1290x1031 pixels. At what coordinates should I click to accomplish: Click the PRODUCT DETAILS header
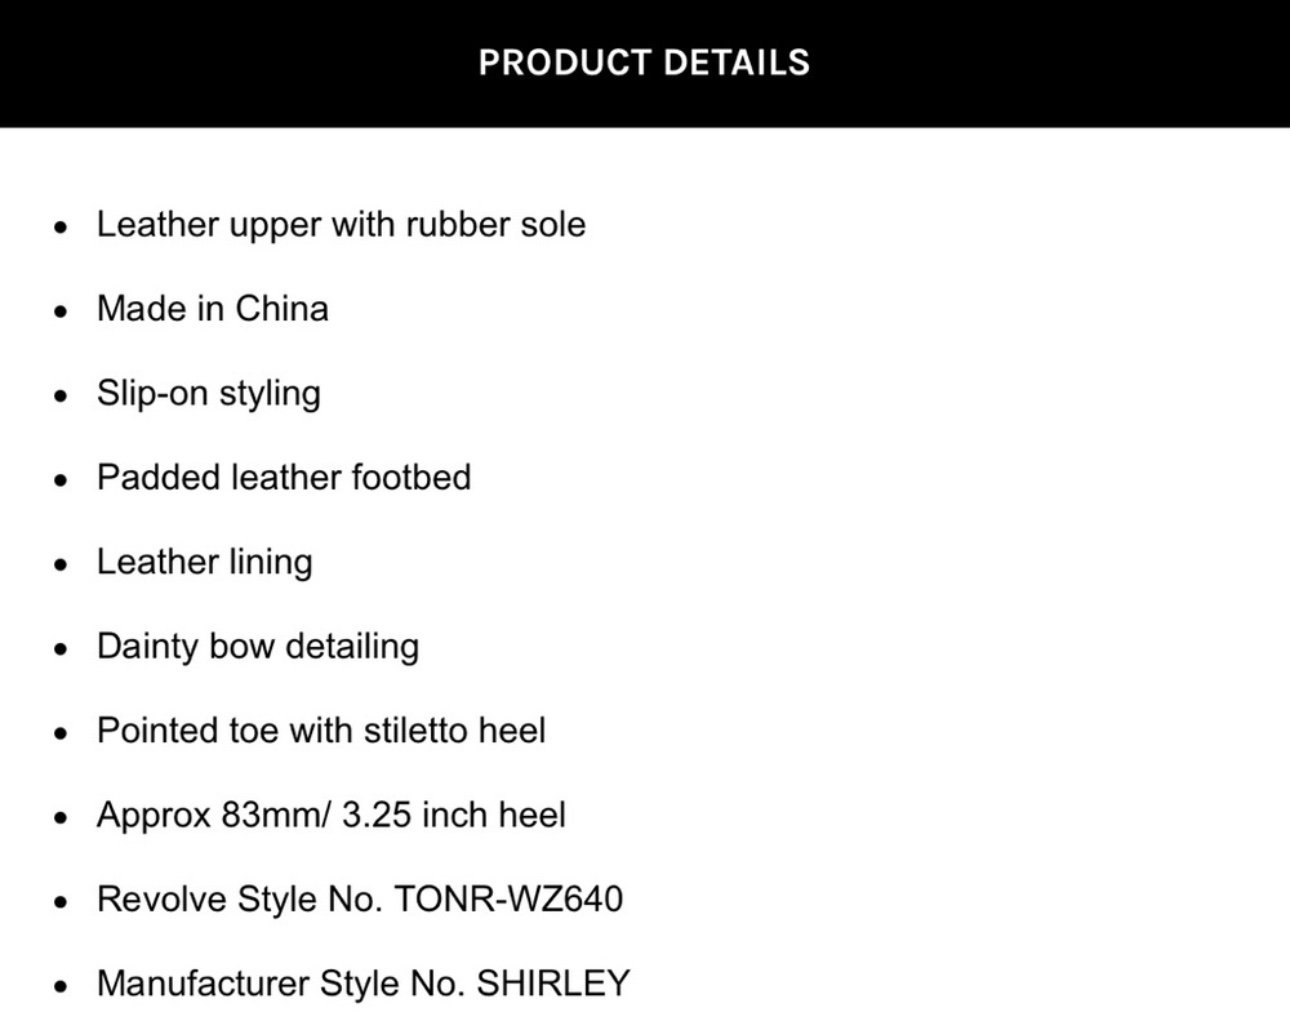(644, 62)
